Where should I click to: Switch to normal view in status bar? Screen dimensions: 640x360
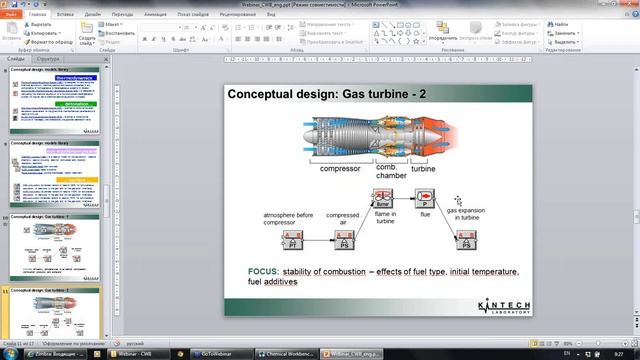[534, 344]
